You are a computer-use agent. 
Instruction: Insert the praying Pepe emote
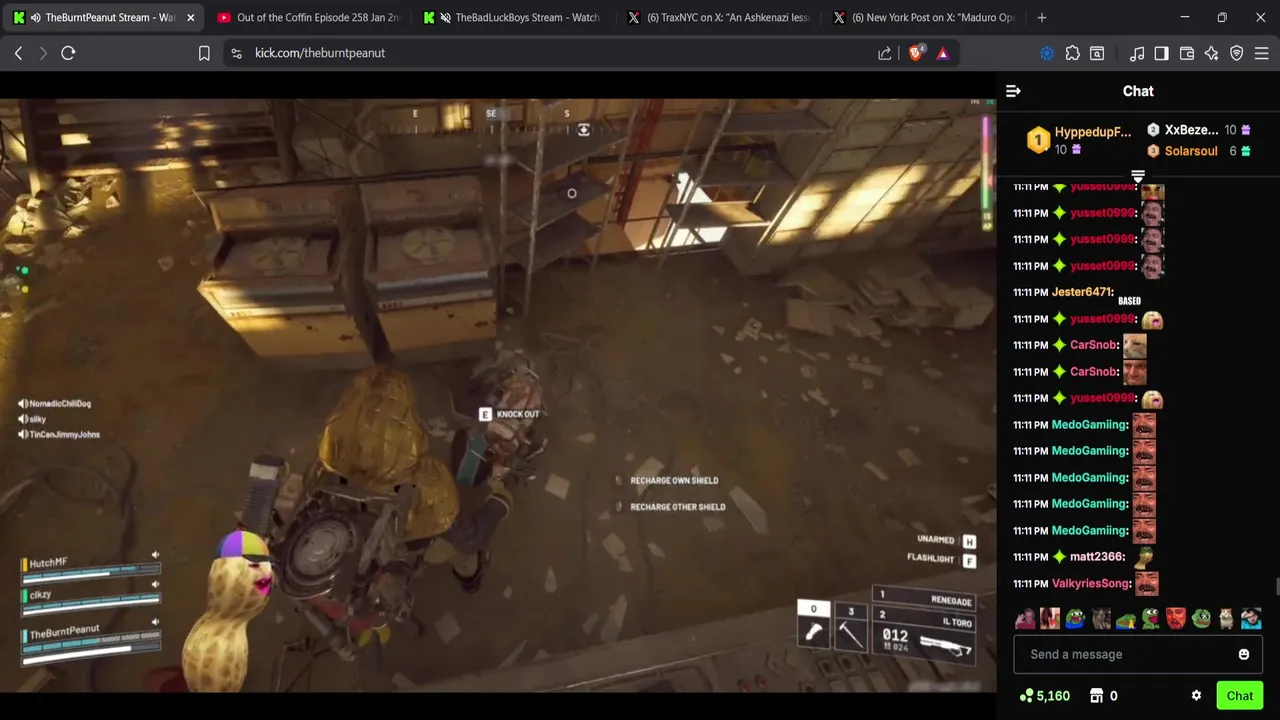coord(1126,619)
